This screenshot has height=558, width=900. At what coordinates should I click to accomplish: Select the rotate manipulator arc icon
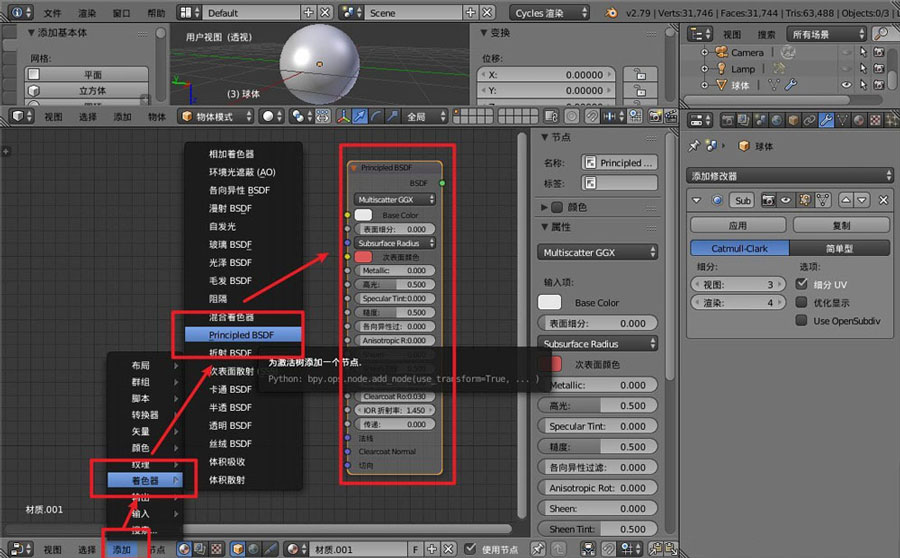376,117
